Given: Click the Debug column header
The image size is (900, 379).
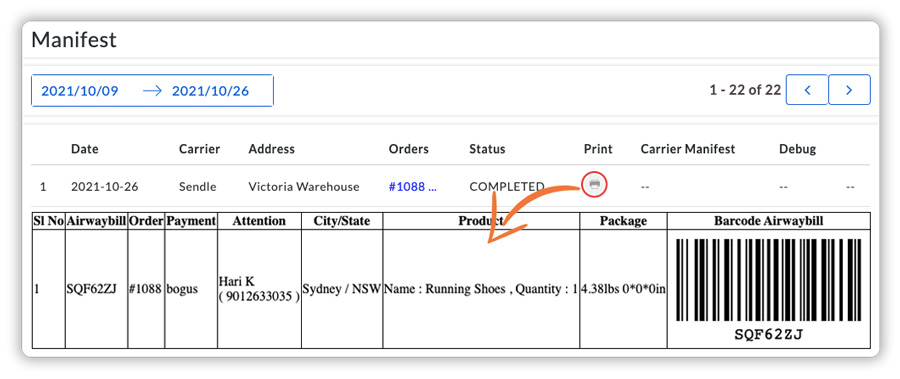Looking at the screenshot, I should point(797,149).
